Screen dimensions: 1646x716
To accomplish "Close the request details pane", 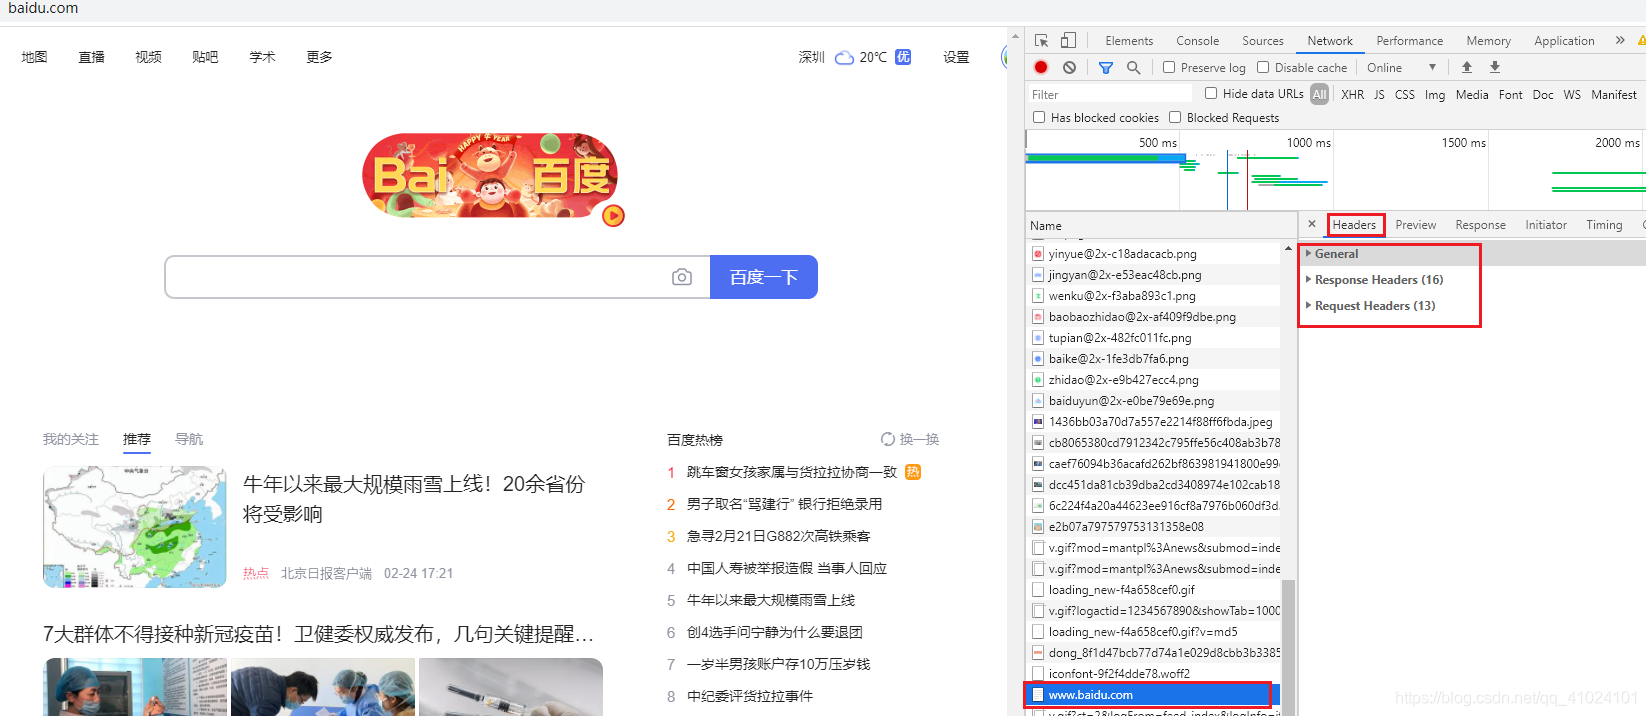I will (1312, 224).
